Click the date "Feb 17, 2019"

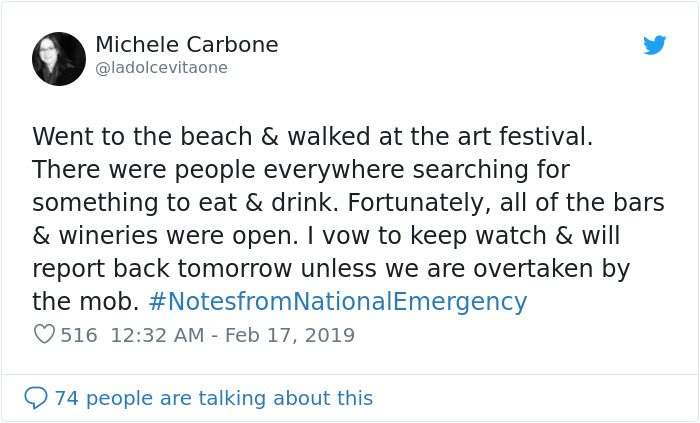[289, 335]
